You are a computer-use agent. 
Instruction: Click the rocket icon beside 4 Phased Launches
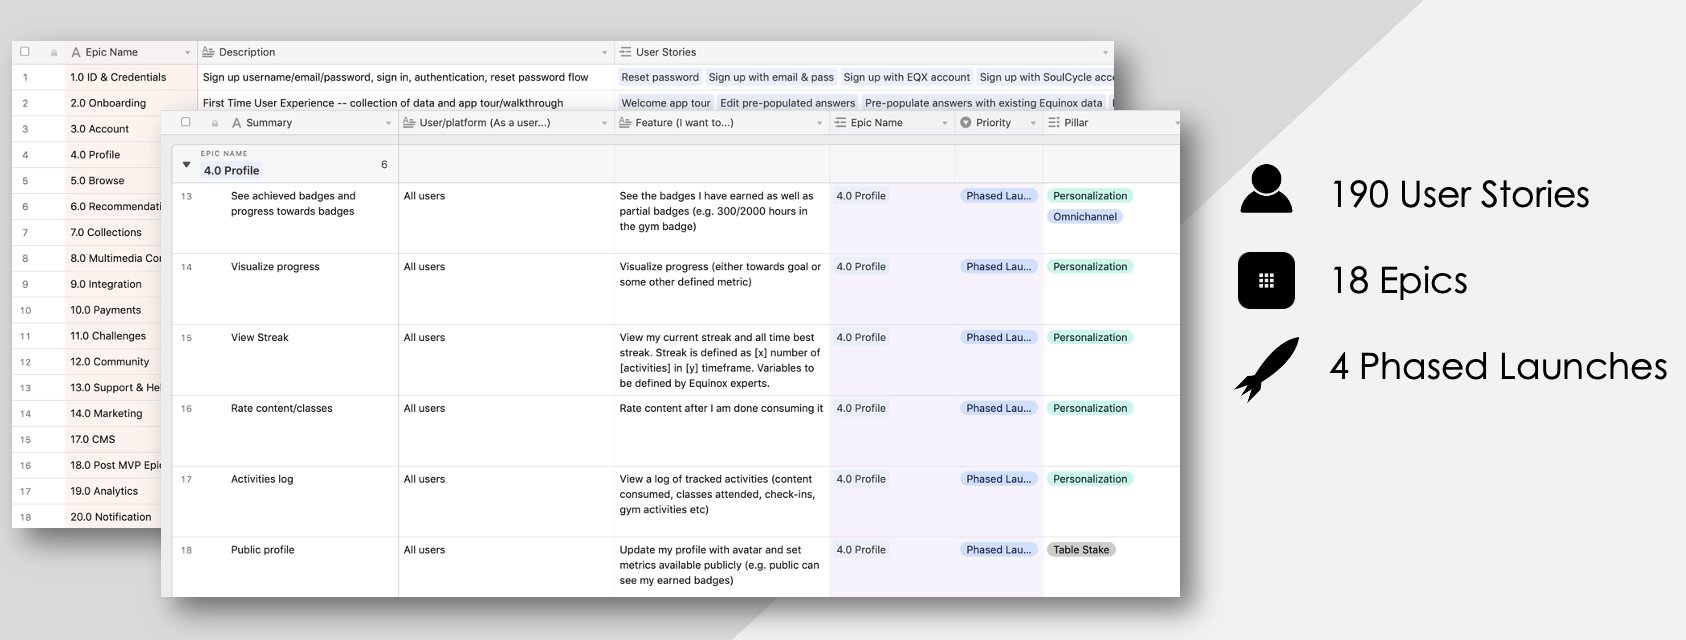tap(1267, 369)
